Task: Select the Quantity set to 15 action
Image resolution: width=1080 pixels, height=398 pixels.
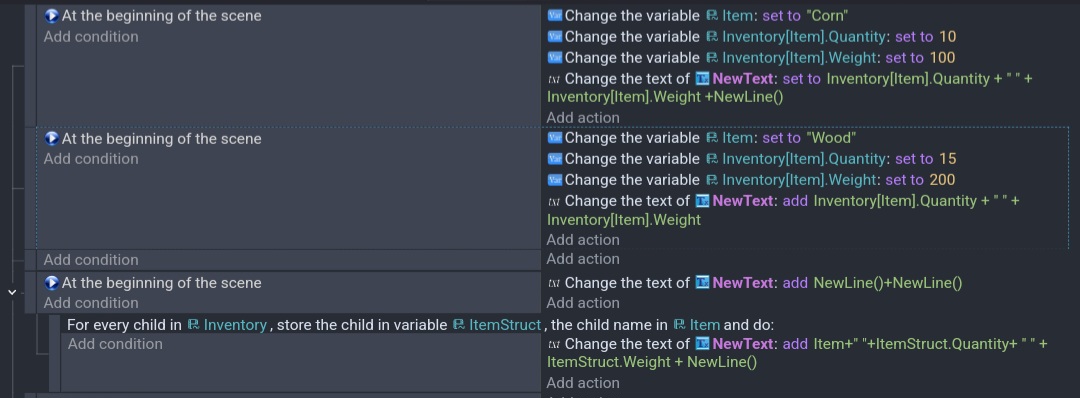Action: (751, 159)
